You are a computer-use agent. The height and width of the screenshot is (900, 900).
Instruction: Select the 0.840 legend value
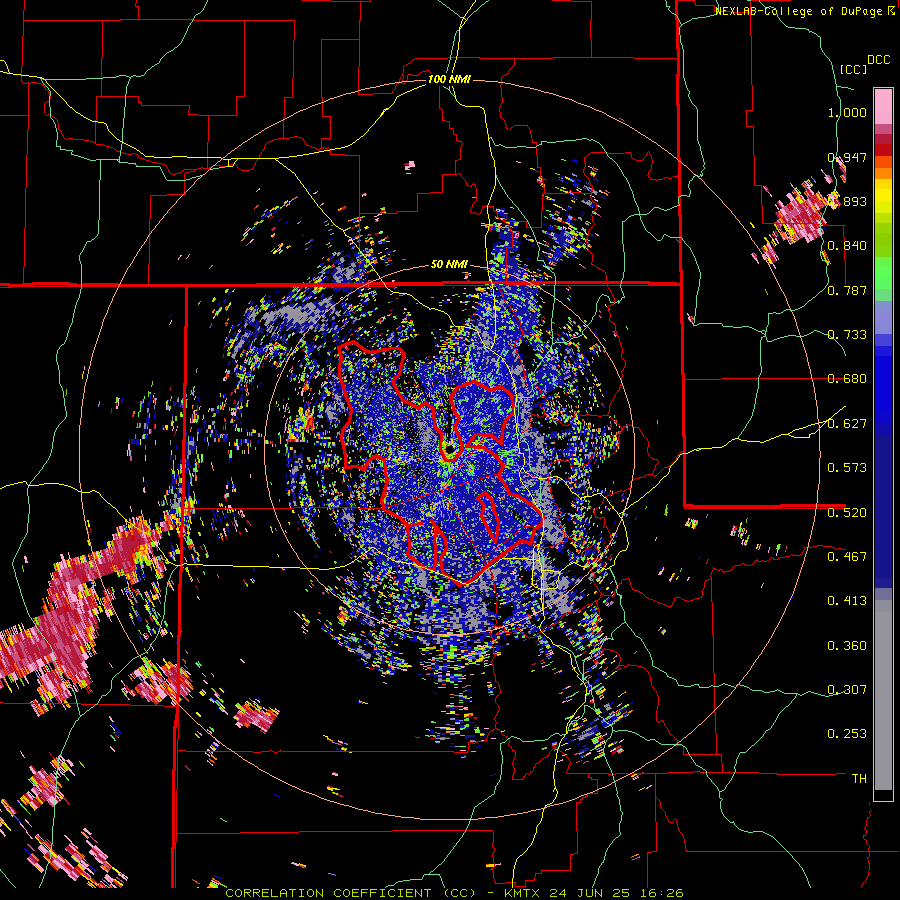(847, 246)
